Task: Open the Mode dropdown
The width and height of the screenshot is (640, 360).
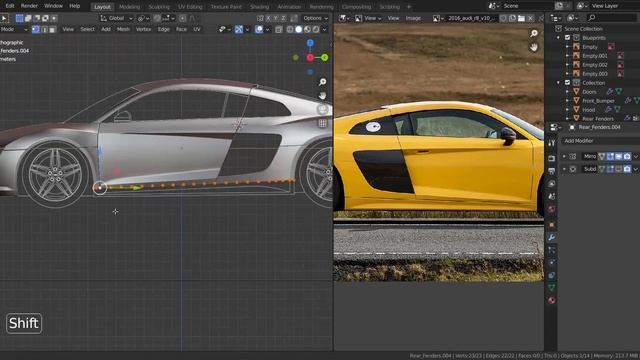Action: click(x=13, y=29)
